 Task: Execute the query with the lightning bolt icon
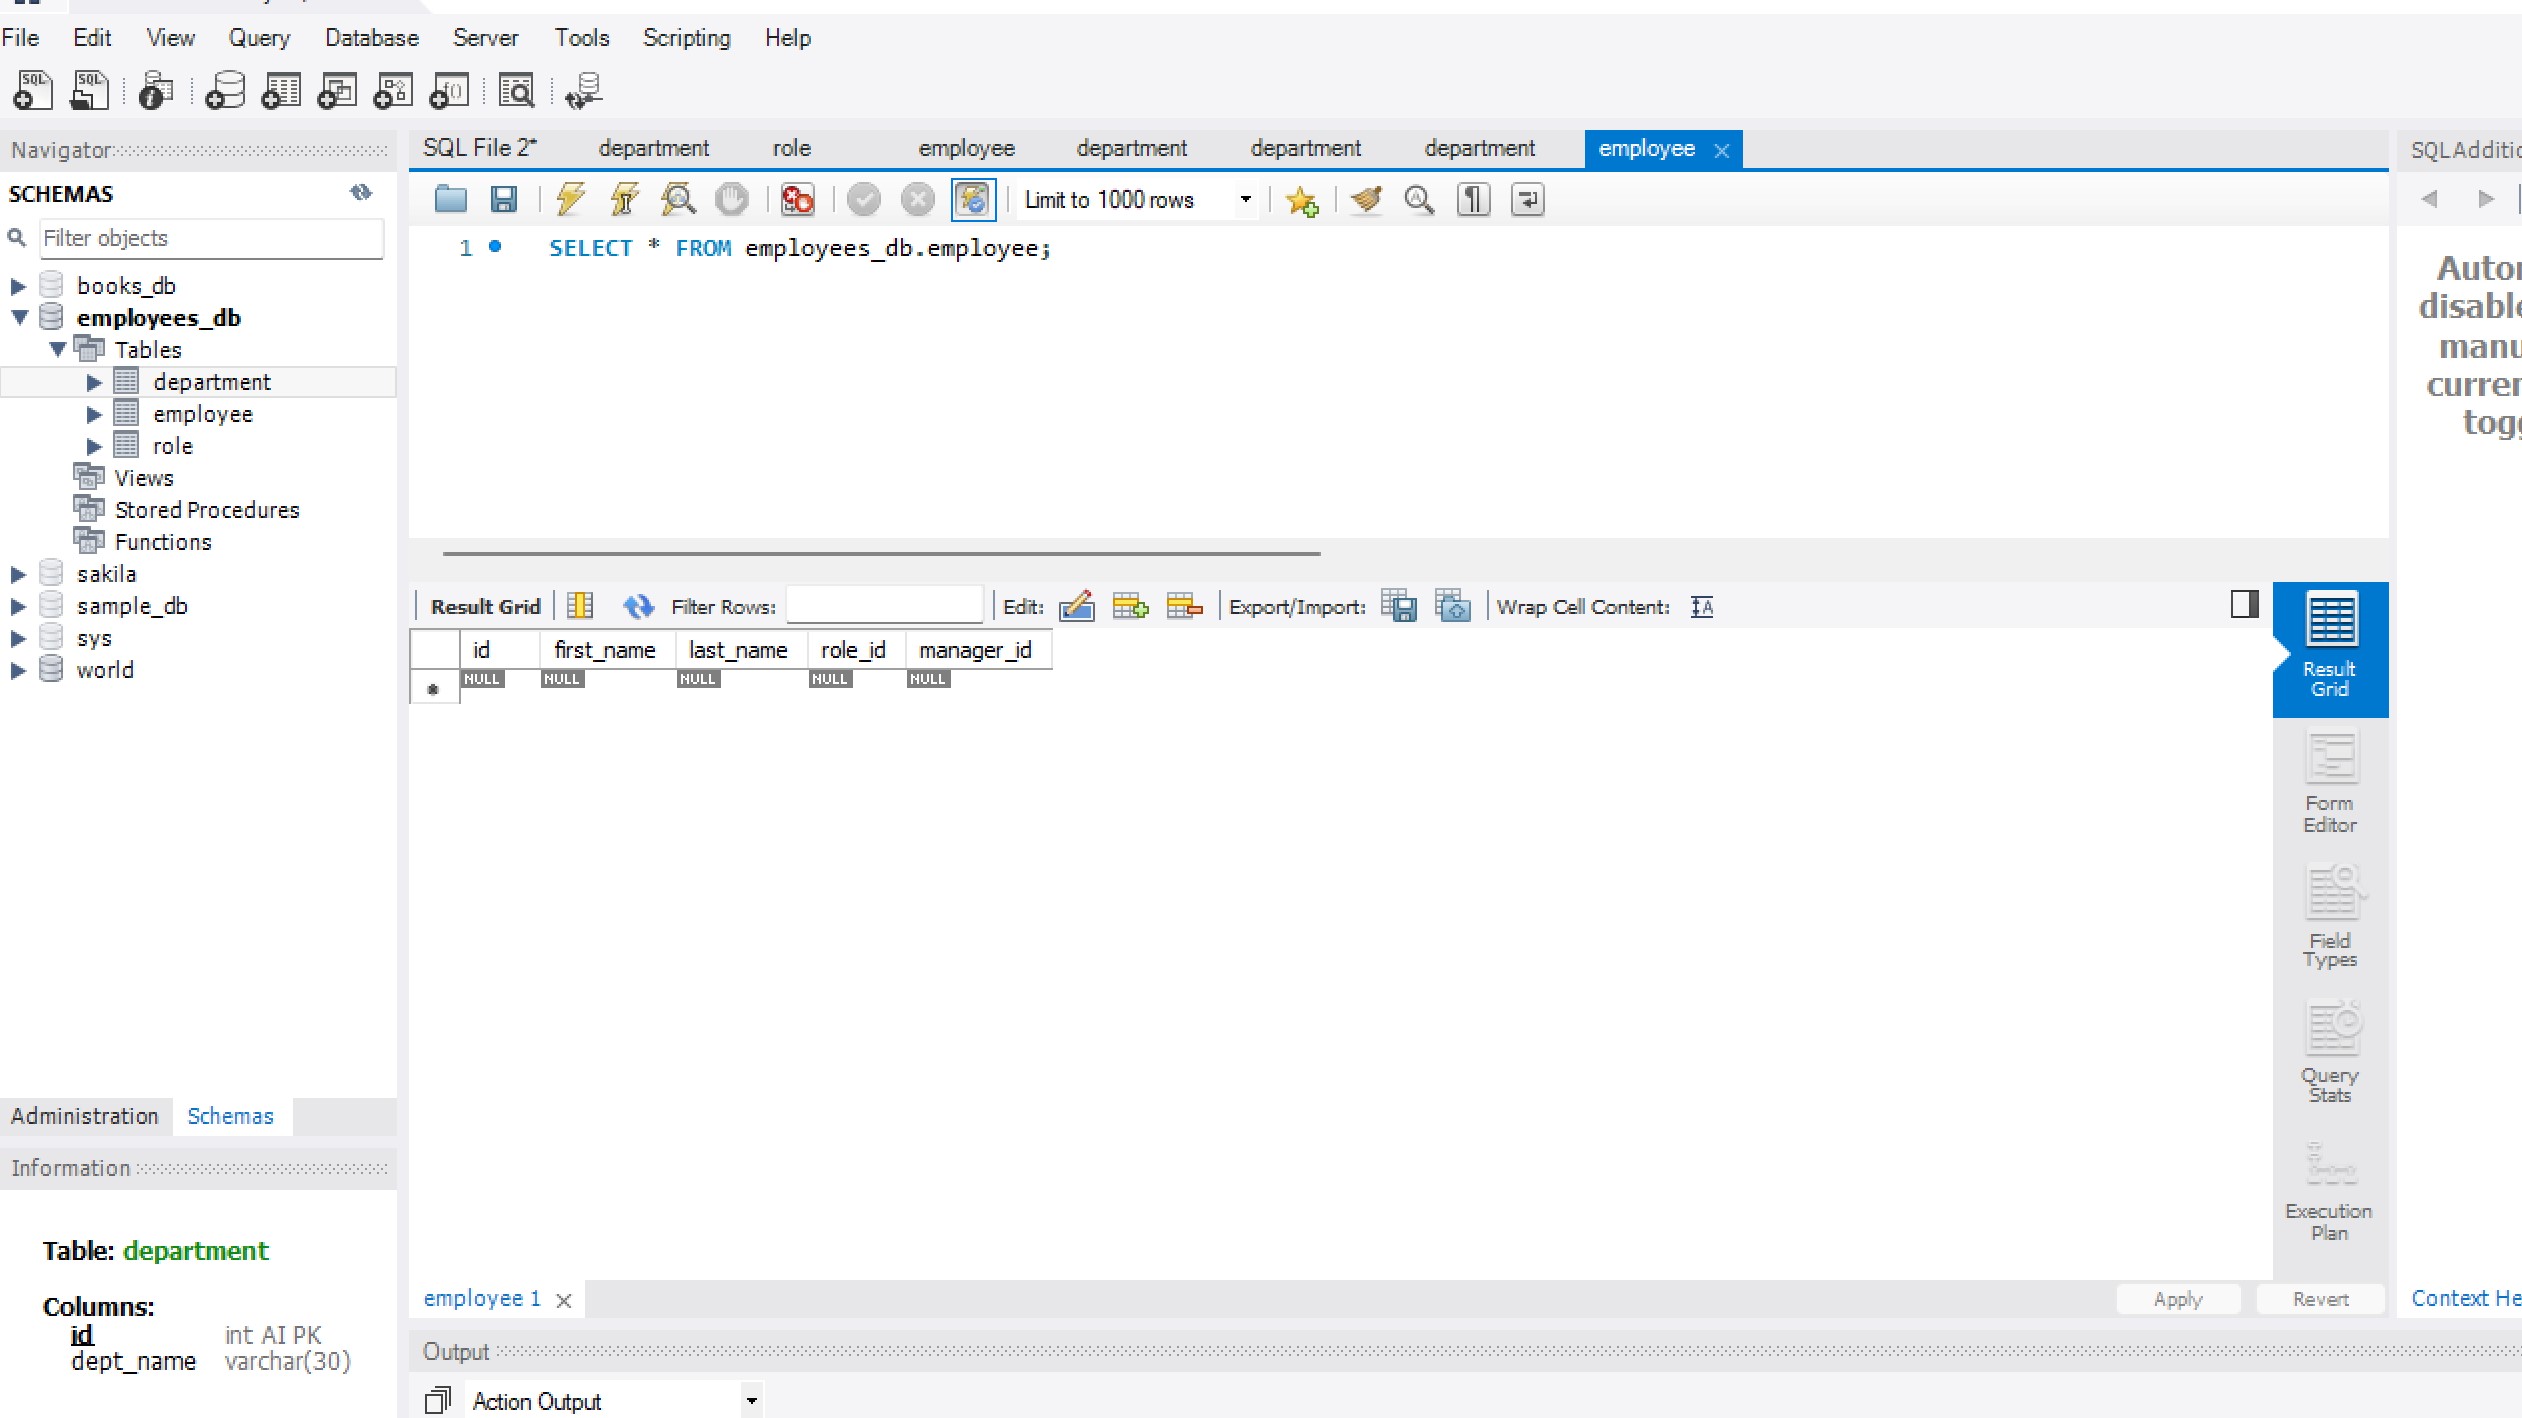(570, 199)
